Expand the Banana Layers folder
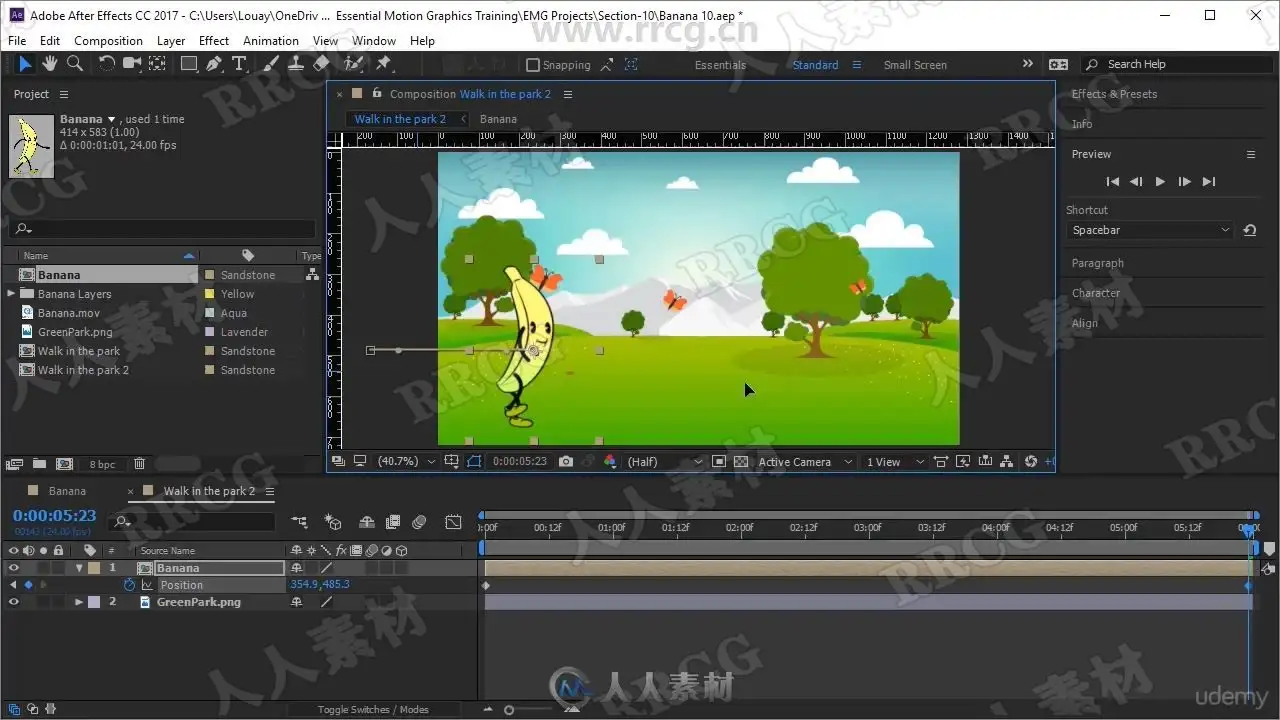 [x=11, y=294]
